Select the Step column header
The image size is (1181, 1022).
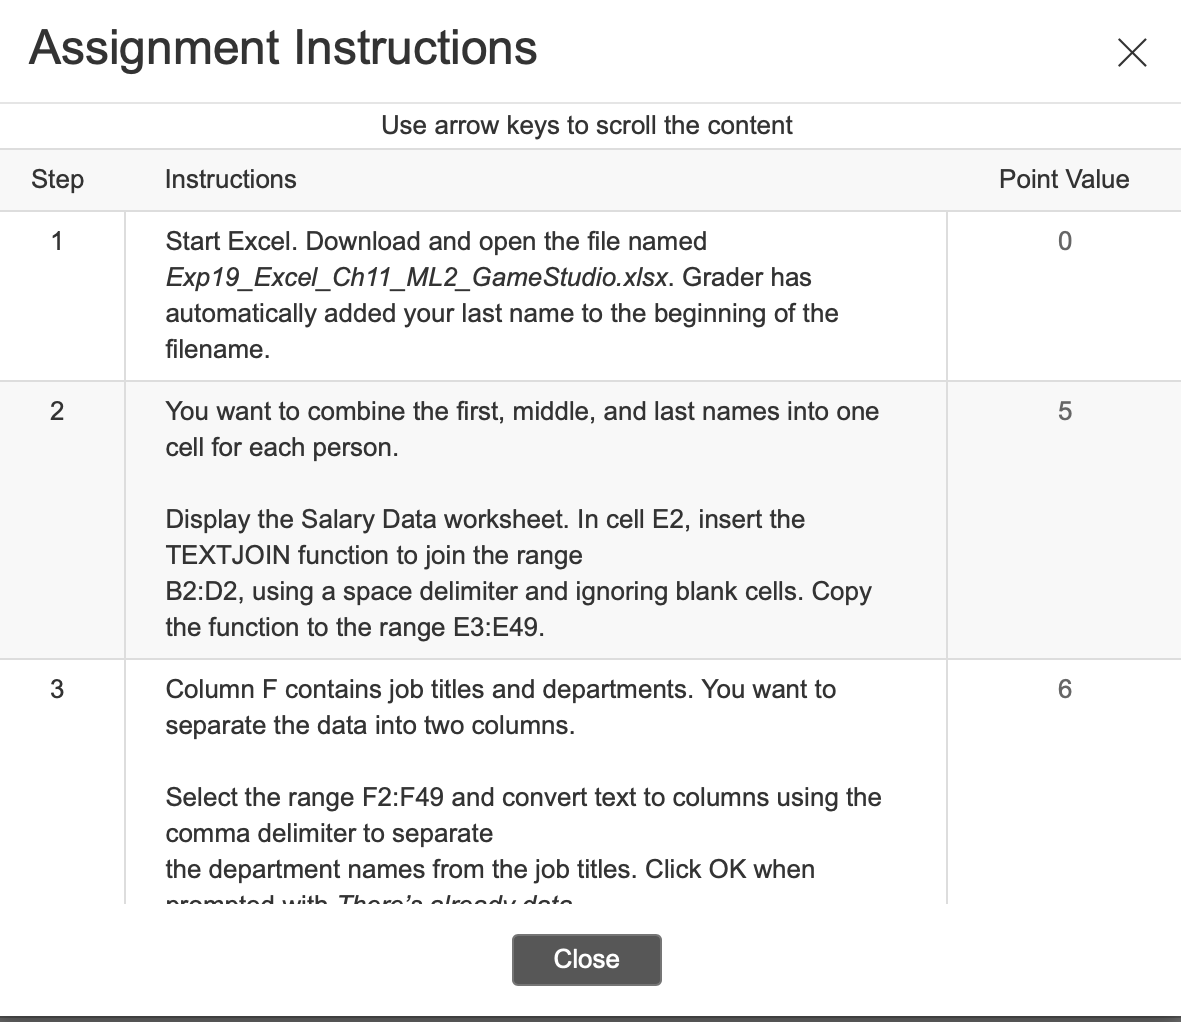57,179
